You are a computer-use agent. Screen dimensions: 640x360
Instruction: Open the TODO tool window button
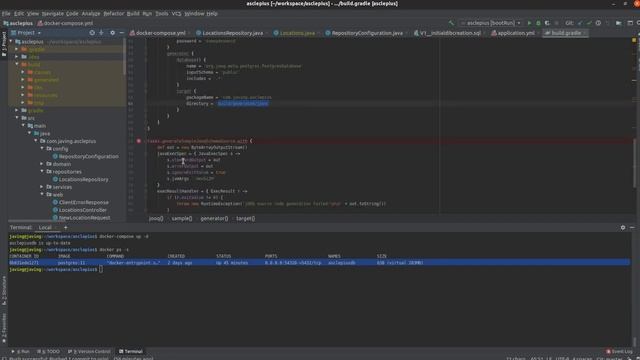click(49, 351)
